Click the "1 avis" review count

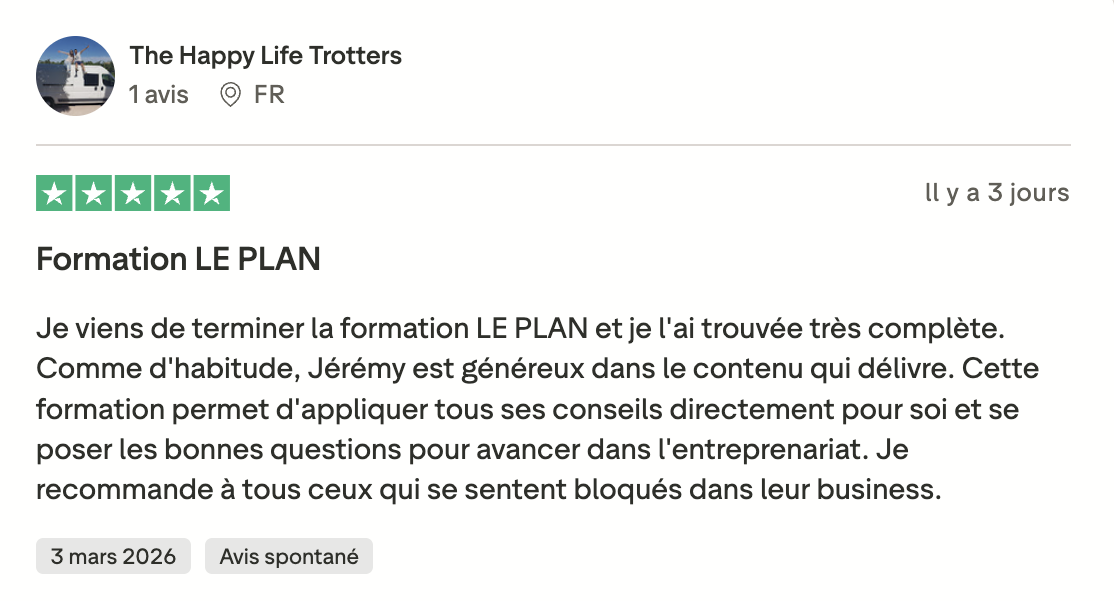159,95
